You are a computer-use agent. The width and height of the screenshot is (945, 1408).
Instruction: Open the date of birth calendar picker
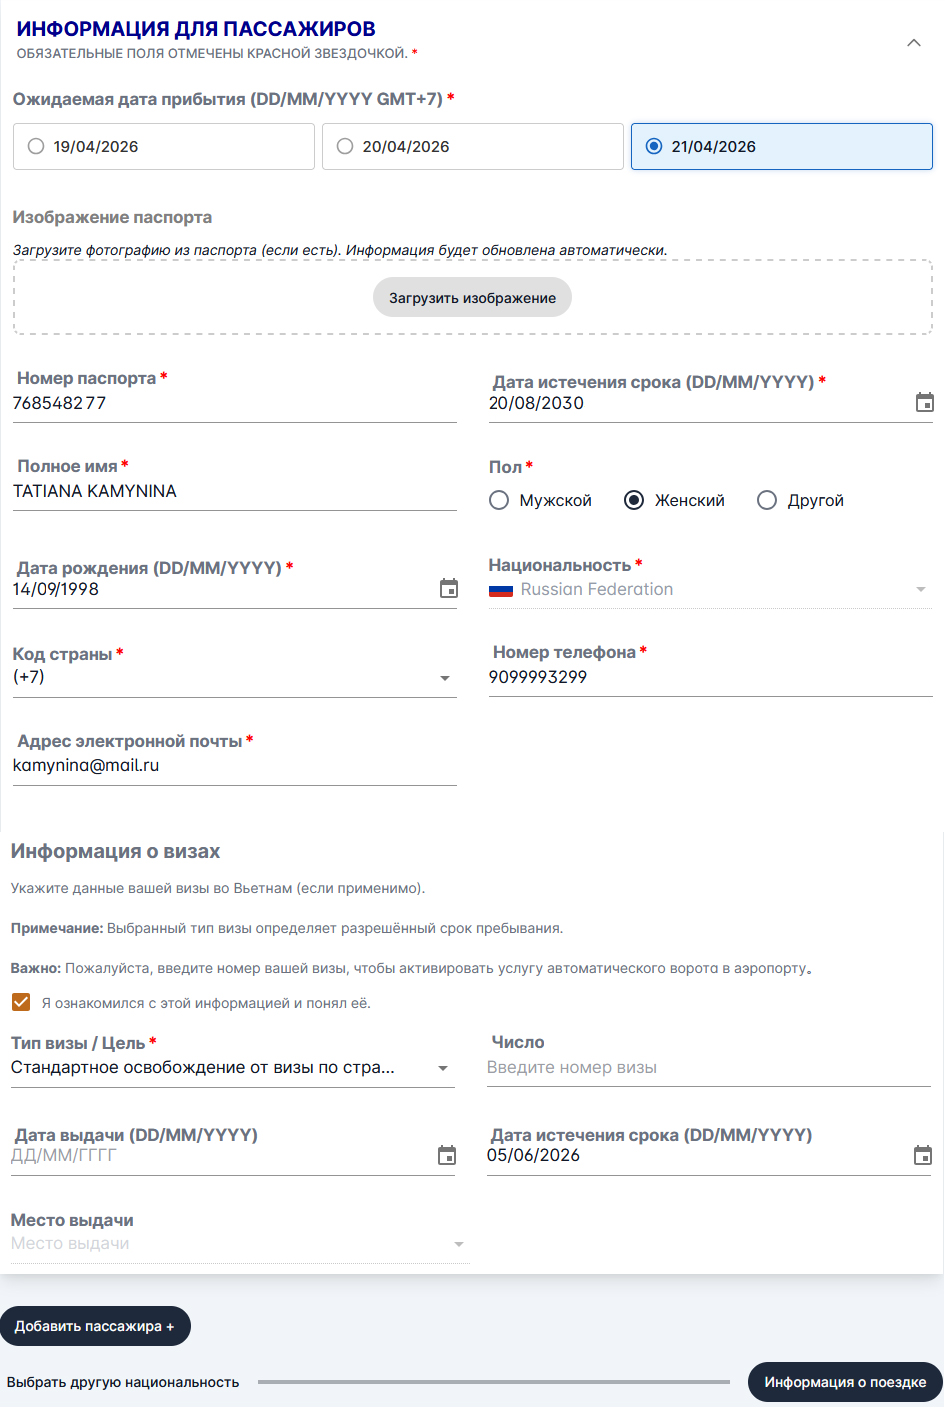pos(447,589)
